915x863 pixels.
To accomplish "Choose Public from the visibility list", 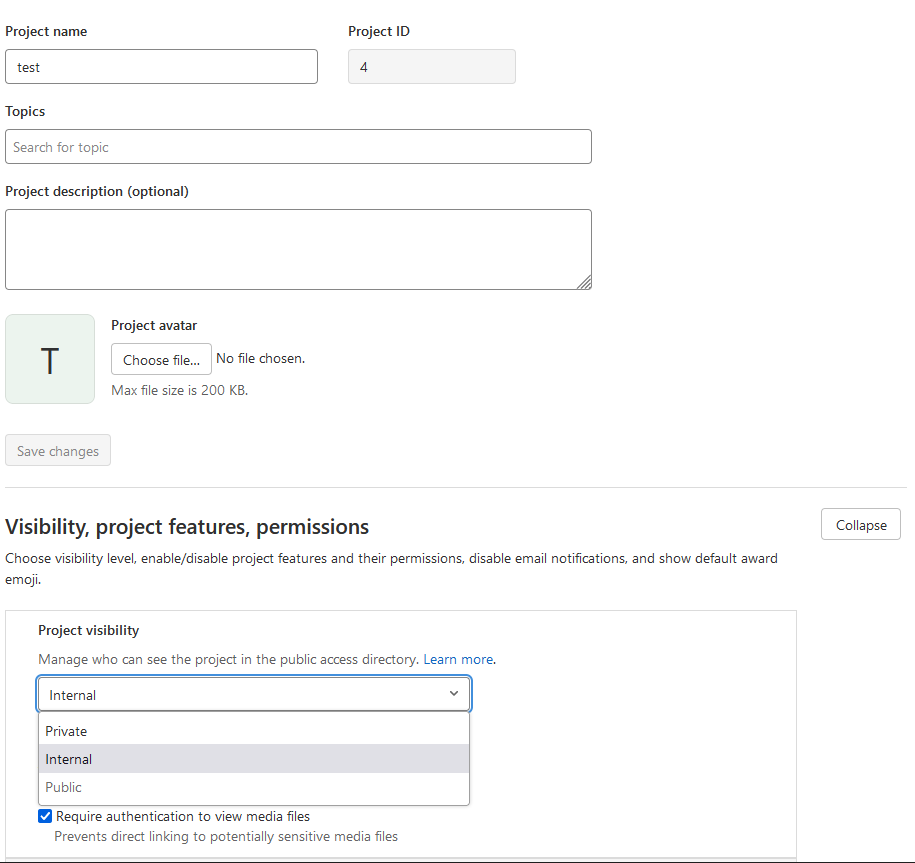I will [x=254, y=787].
